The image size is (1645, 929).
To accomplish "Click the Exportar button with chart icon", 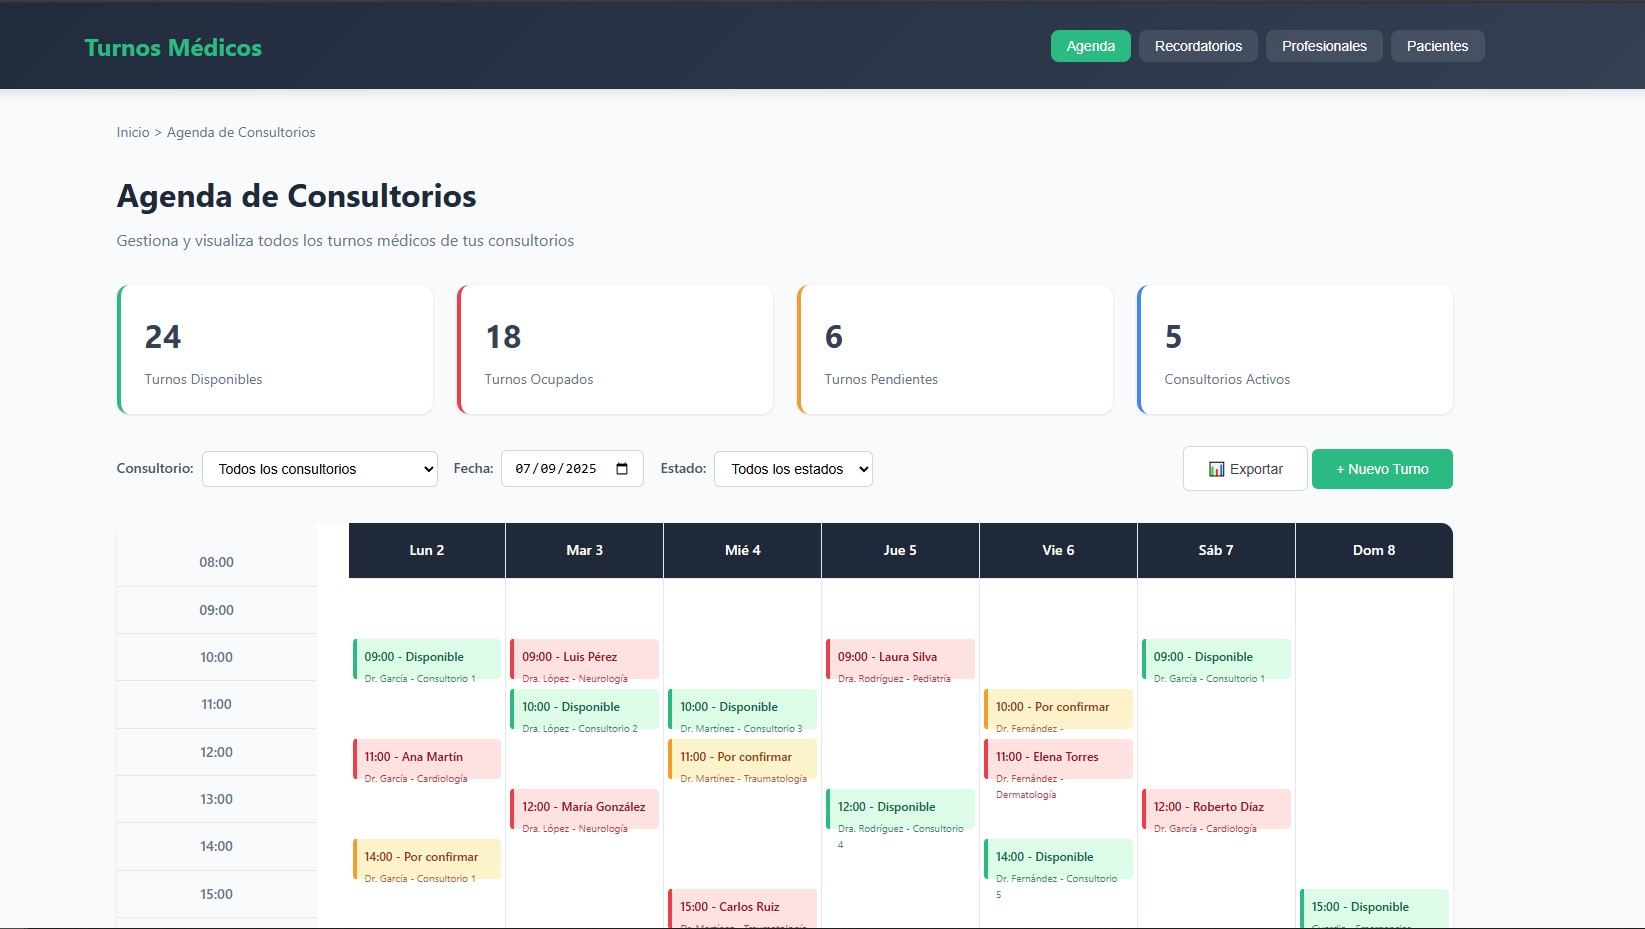I will point(1245,469).
